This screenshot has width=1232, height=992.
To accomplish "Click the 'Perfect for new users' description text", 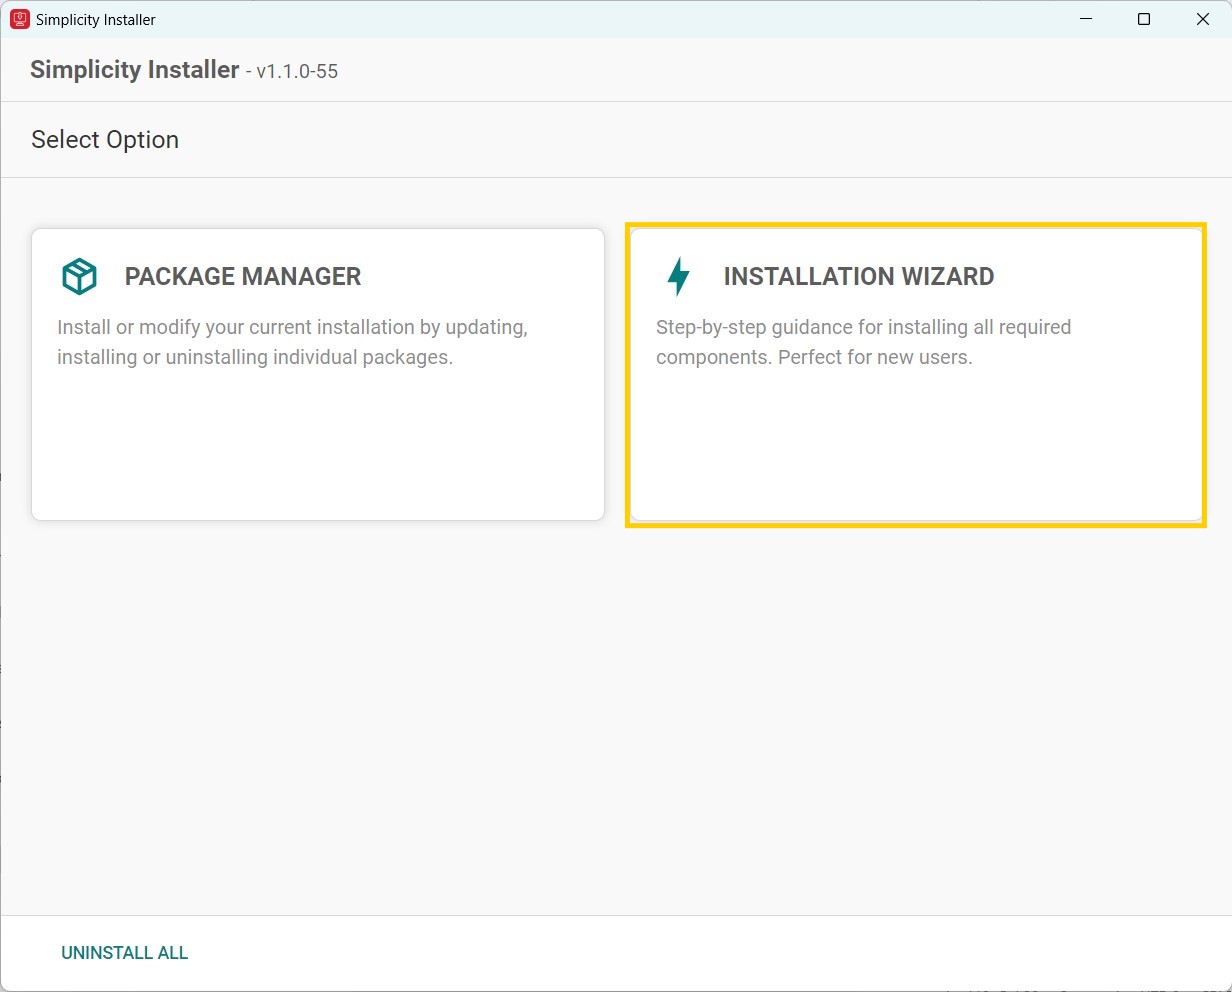I will coord(874,357).
